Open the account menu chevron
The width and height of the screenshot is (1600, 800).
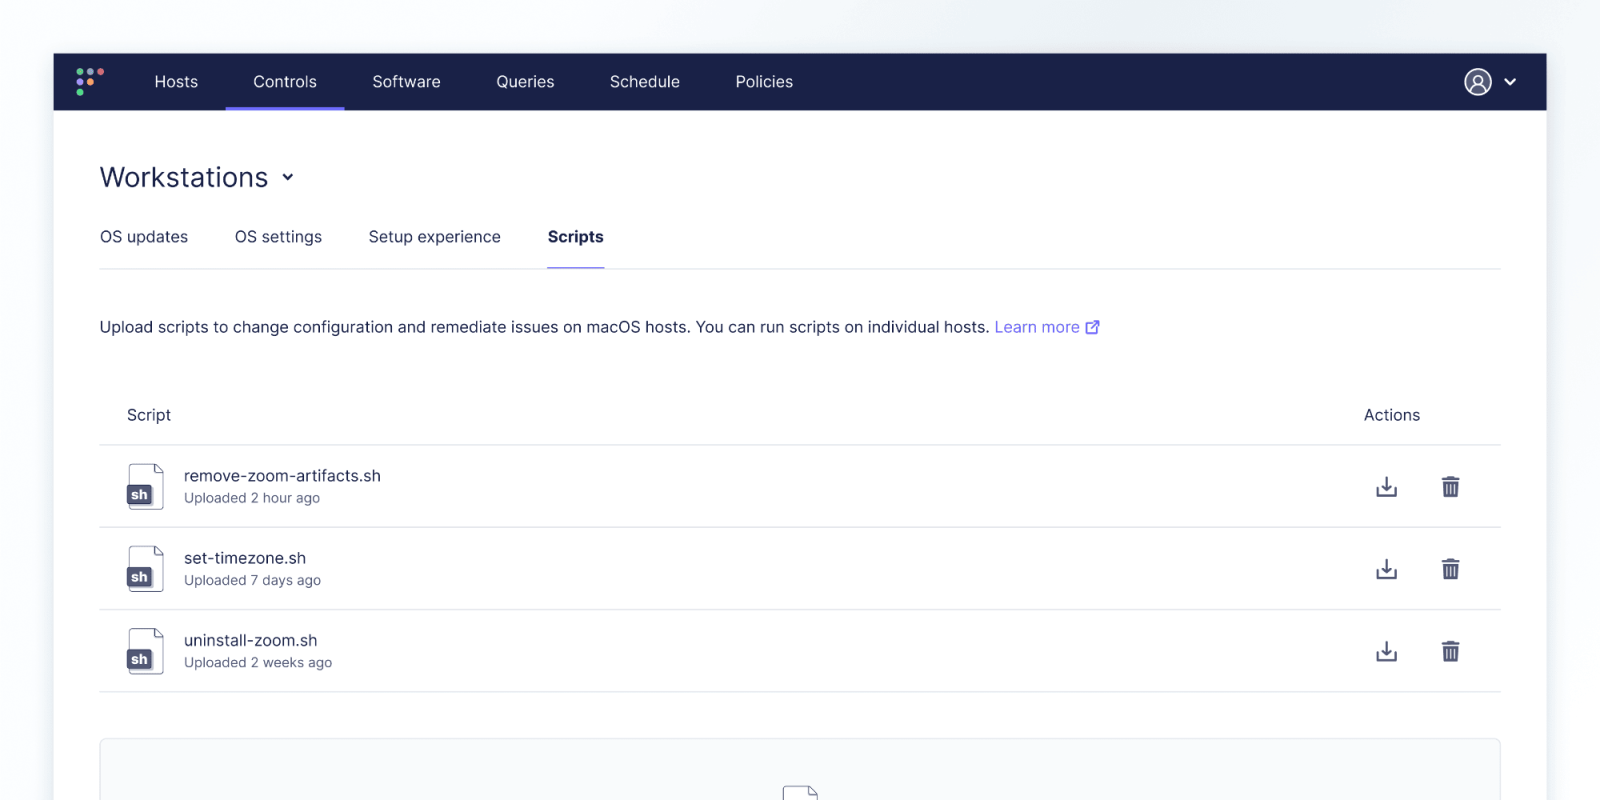(x=1510, y=82)
